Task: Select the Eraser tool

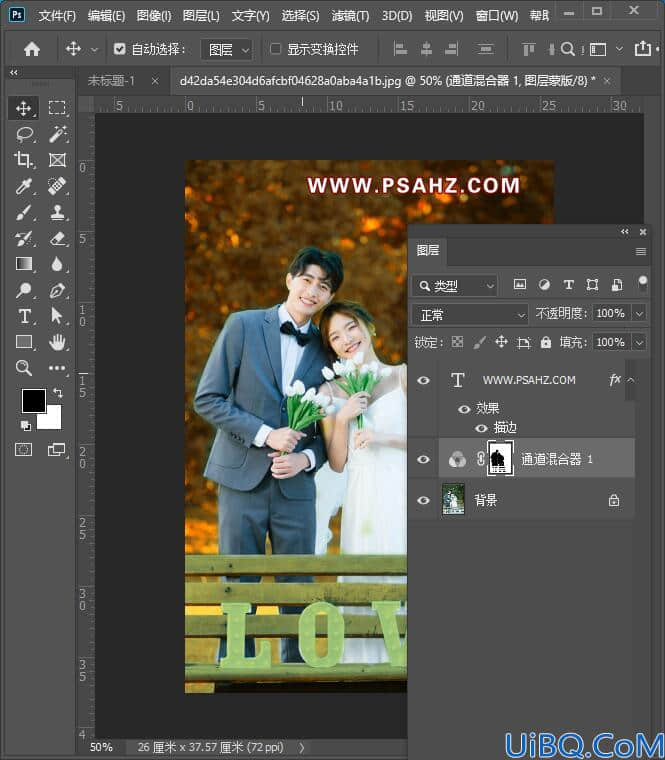Action: coord(57,238)
